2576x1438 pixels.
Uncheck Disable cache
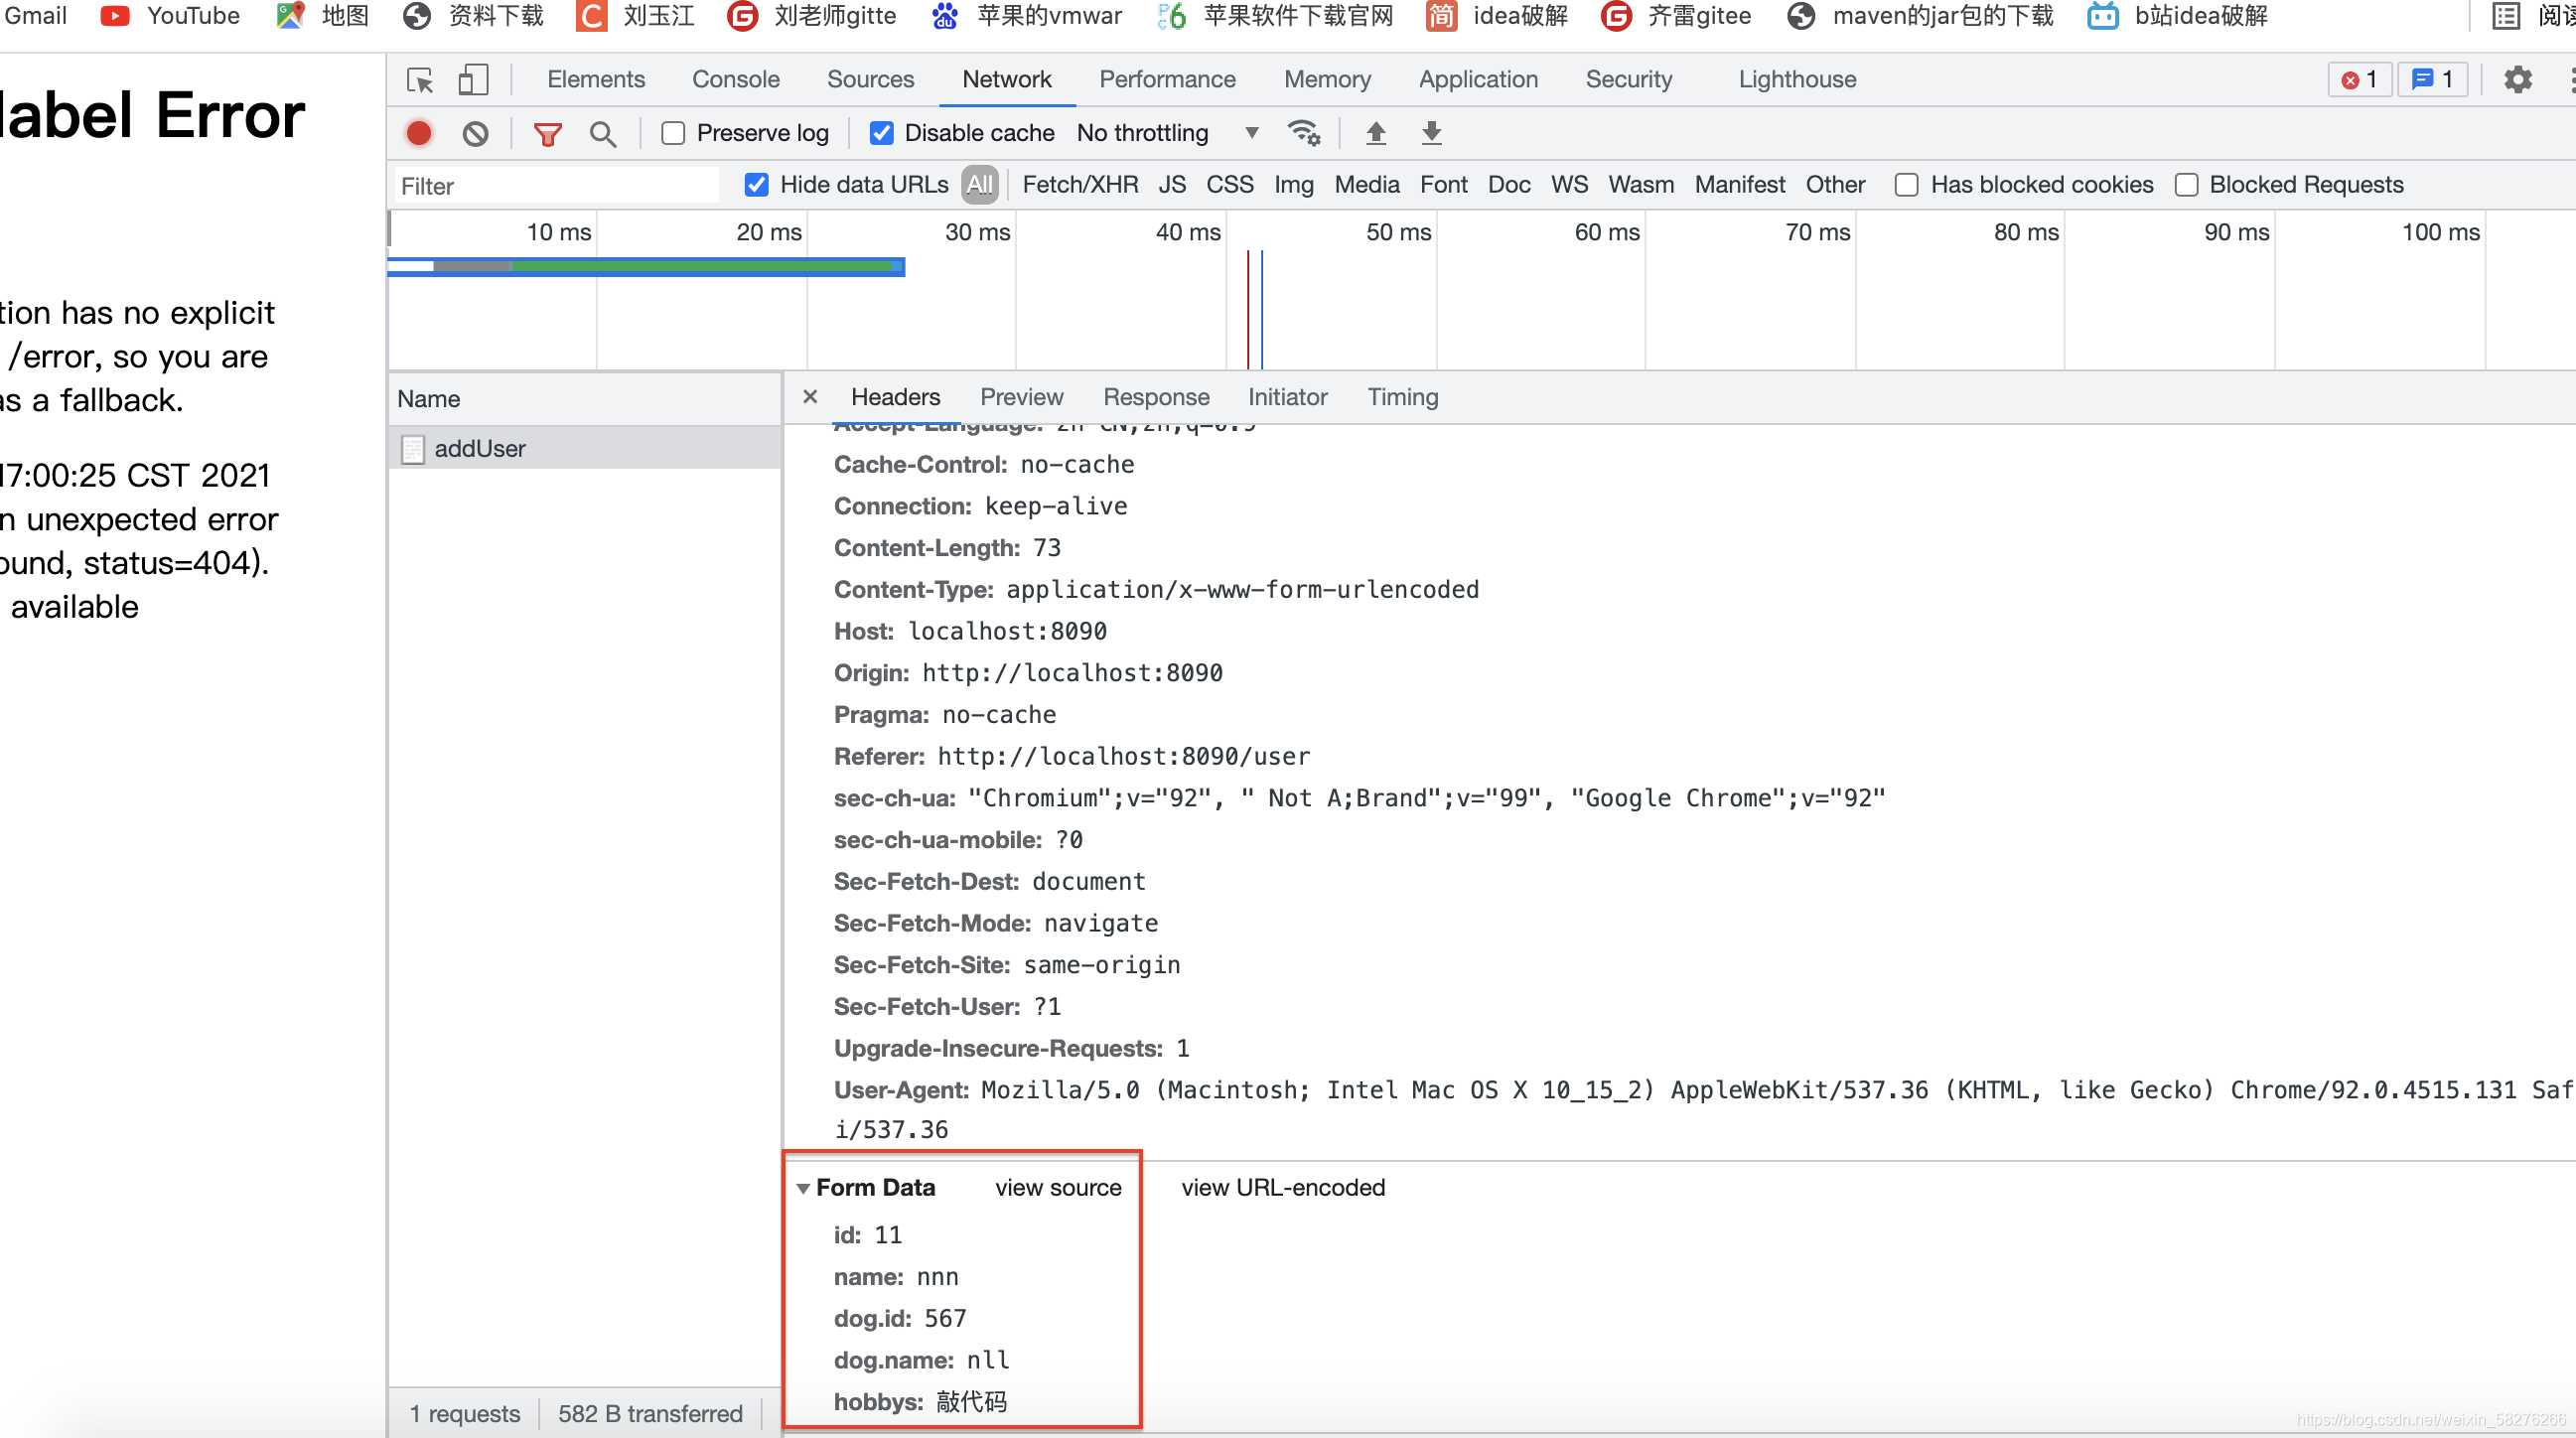[881, 133]
